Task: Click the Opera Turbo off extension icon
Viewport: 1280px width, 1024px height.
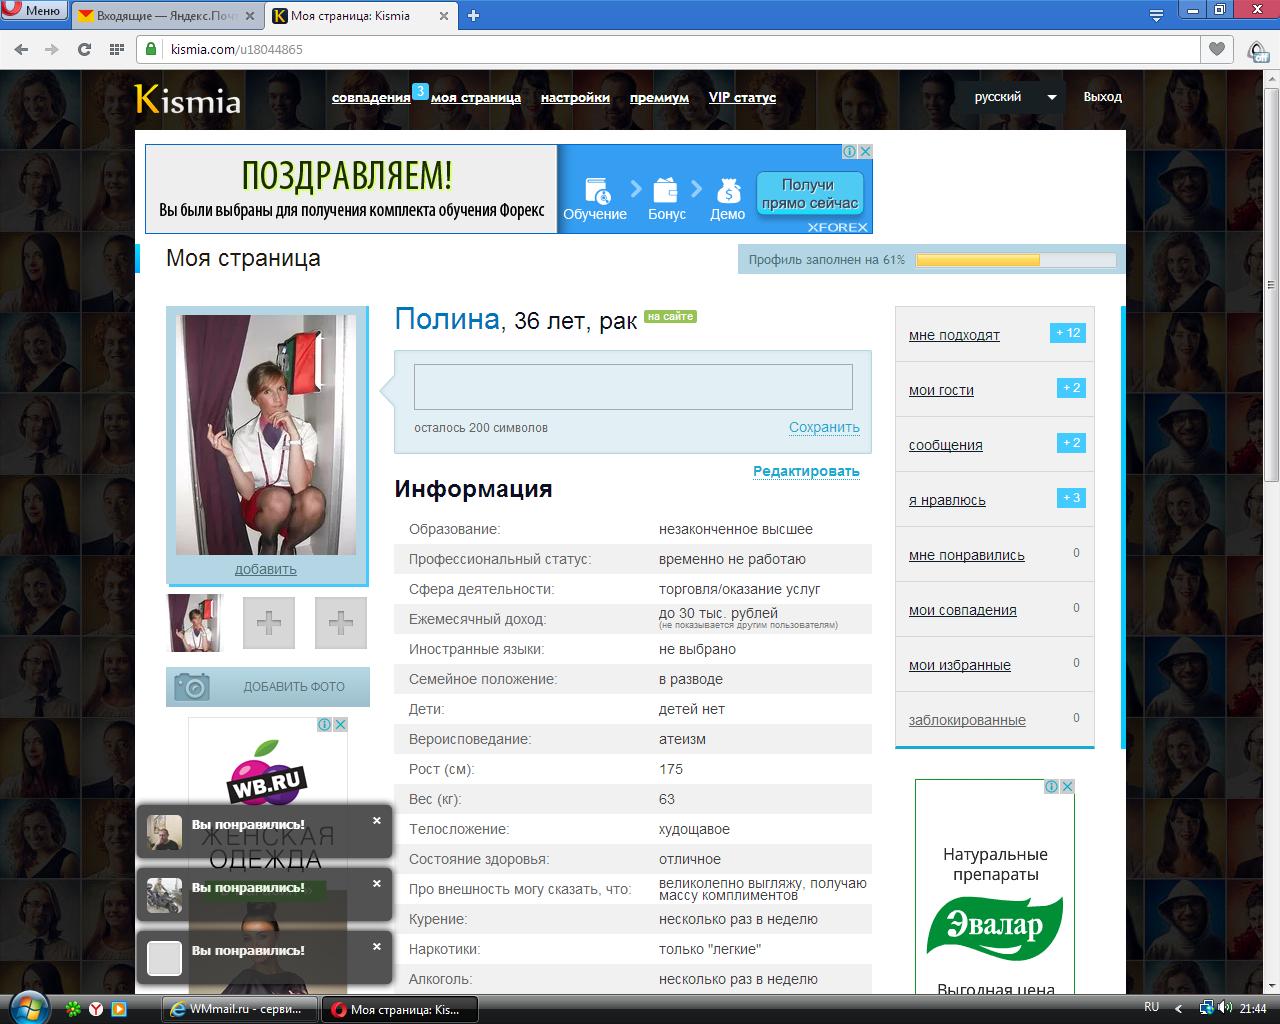Action: tap(1258, 50)
